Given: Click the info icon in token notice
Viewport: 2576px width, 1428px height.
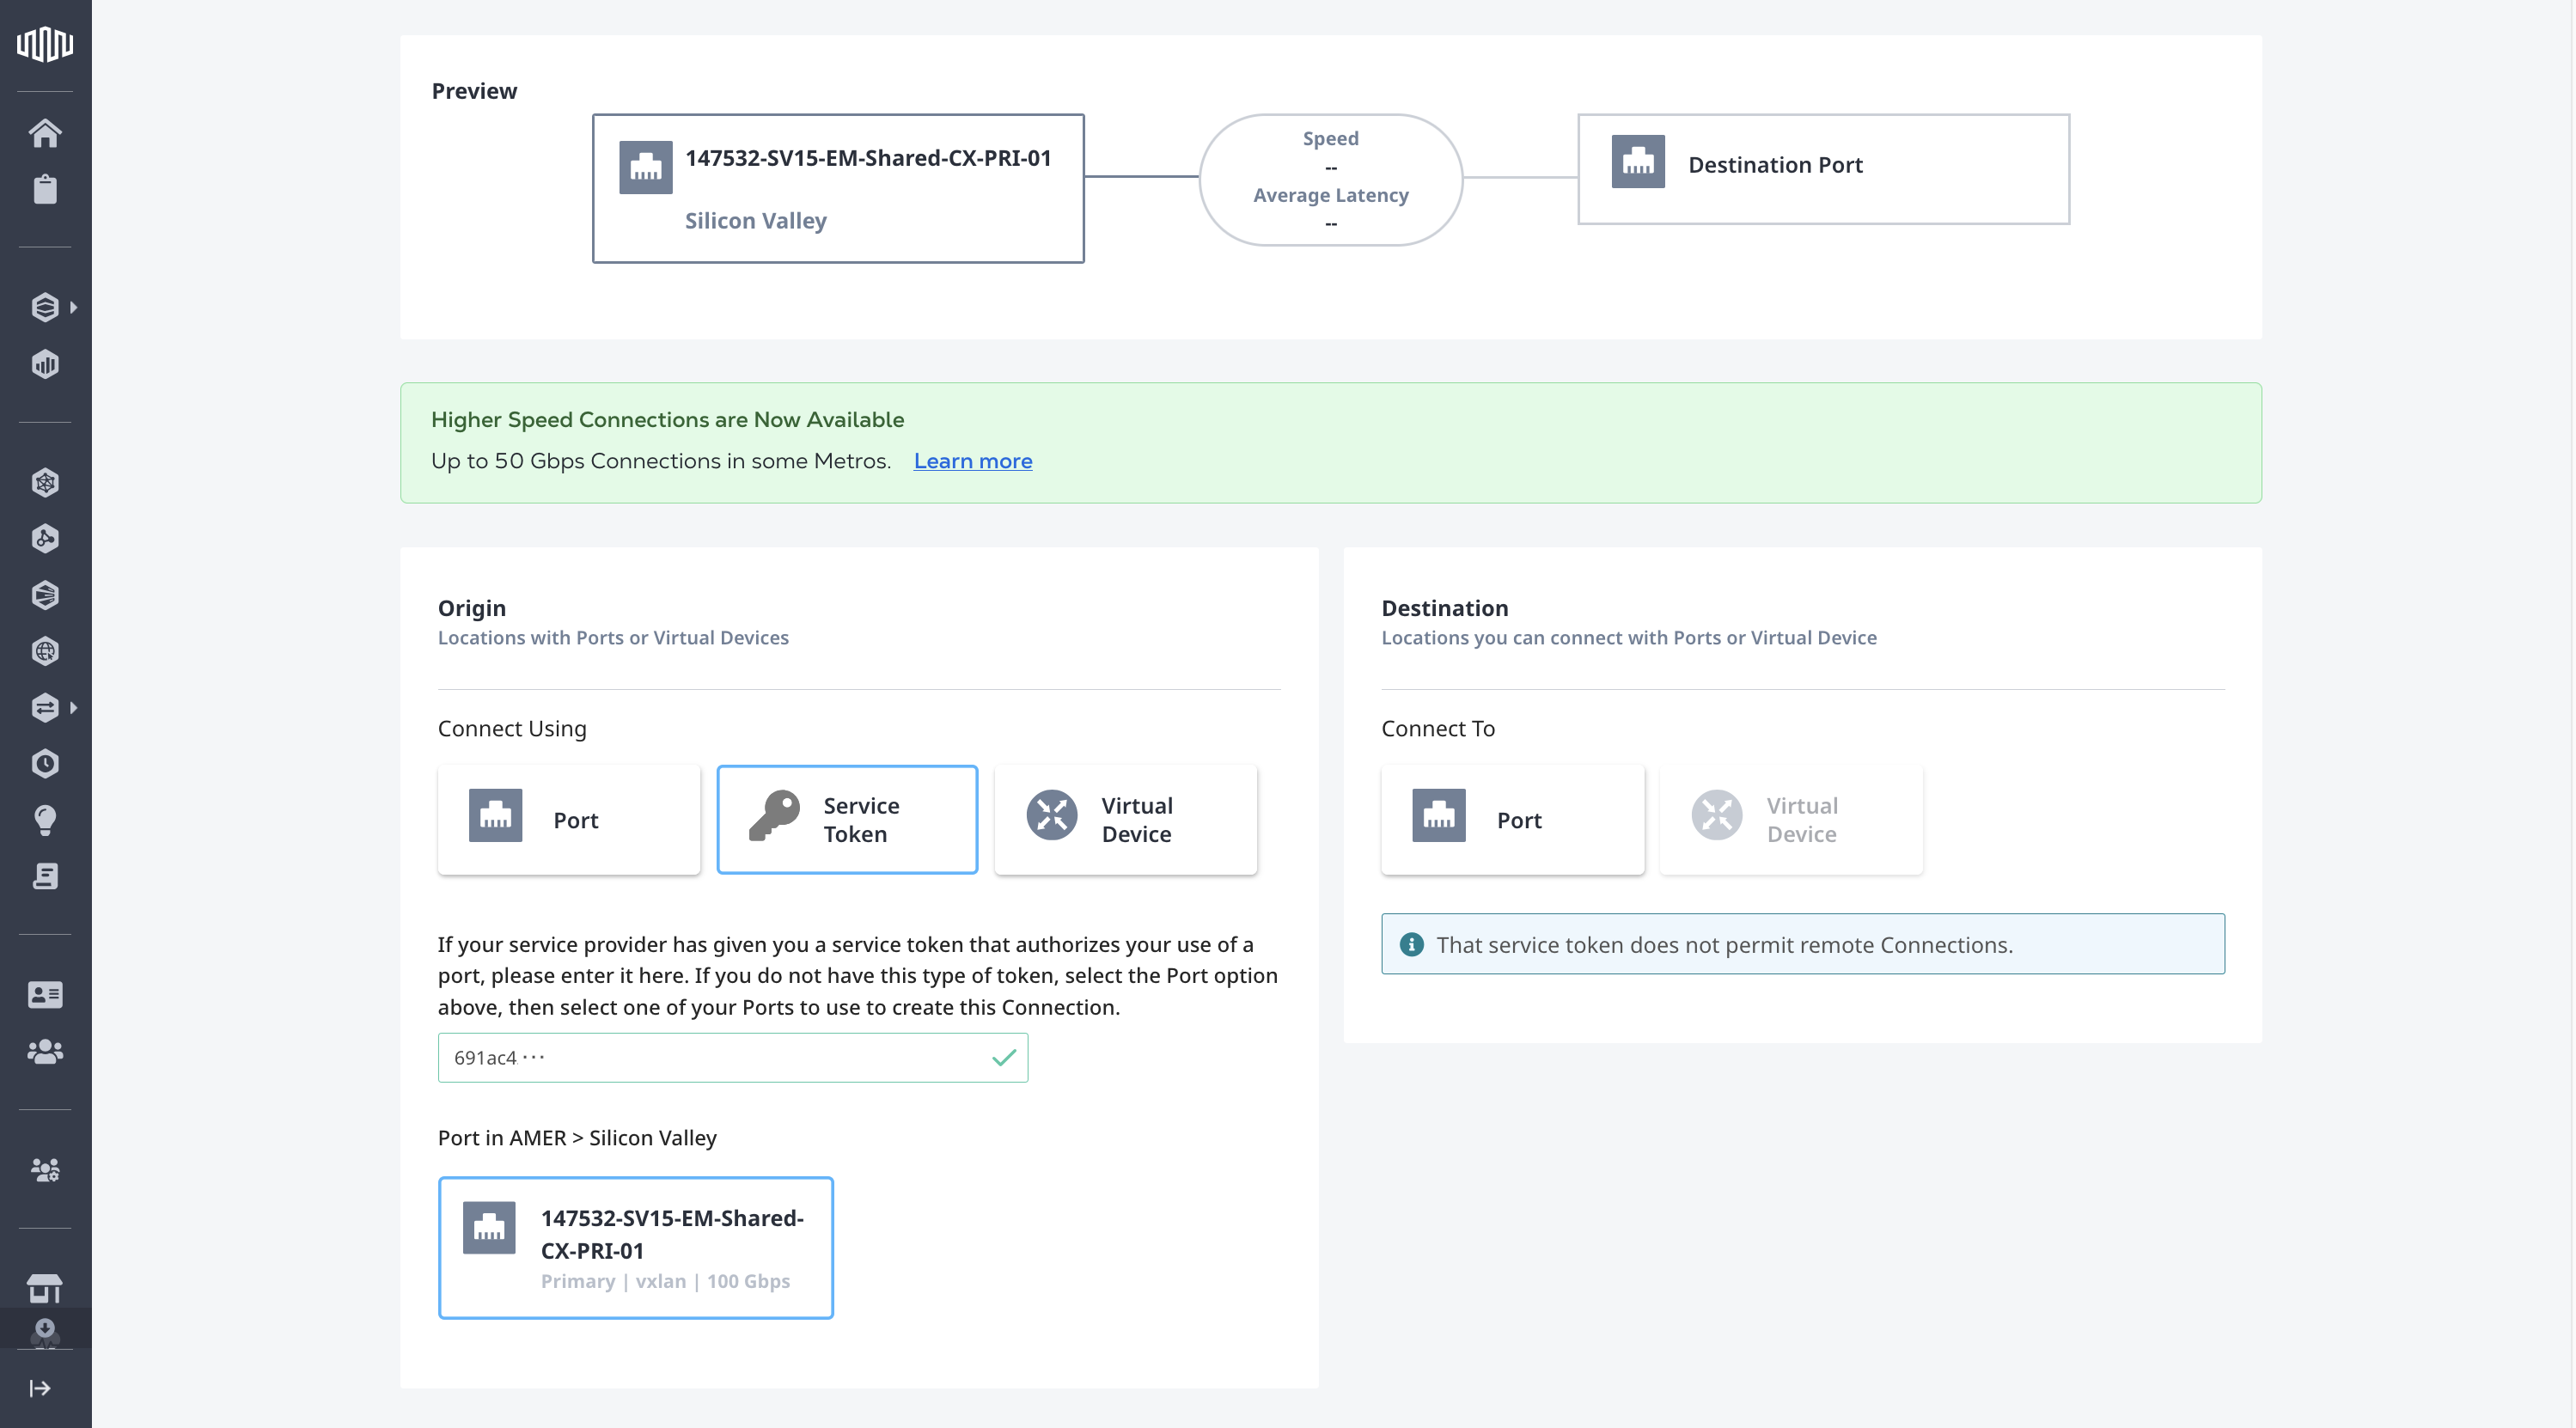Looking at the screenshot, I should coord(1412,944).
